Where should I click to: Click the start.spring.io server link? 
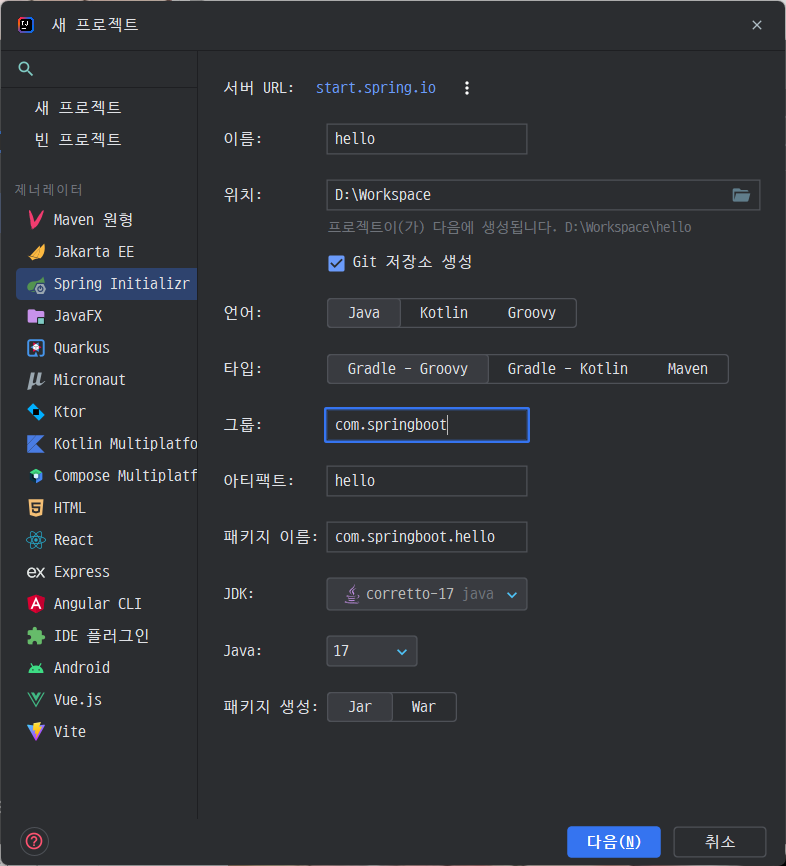pos(376,88)
